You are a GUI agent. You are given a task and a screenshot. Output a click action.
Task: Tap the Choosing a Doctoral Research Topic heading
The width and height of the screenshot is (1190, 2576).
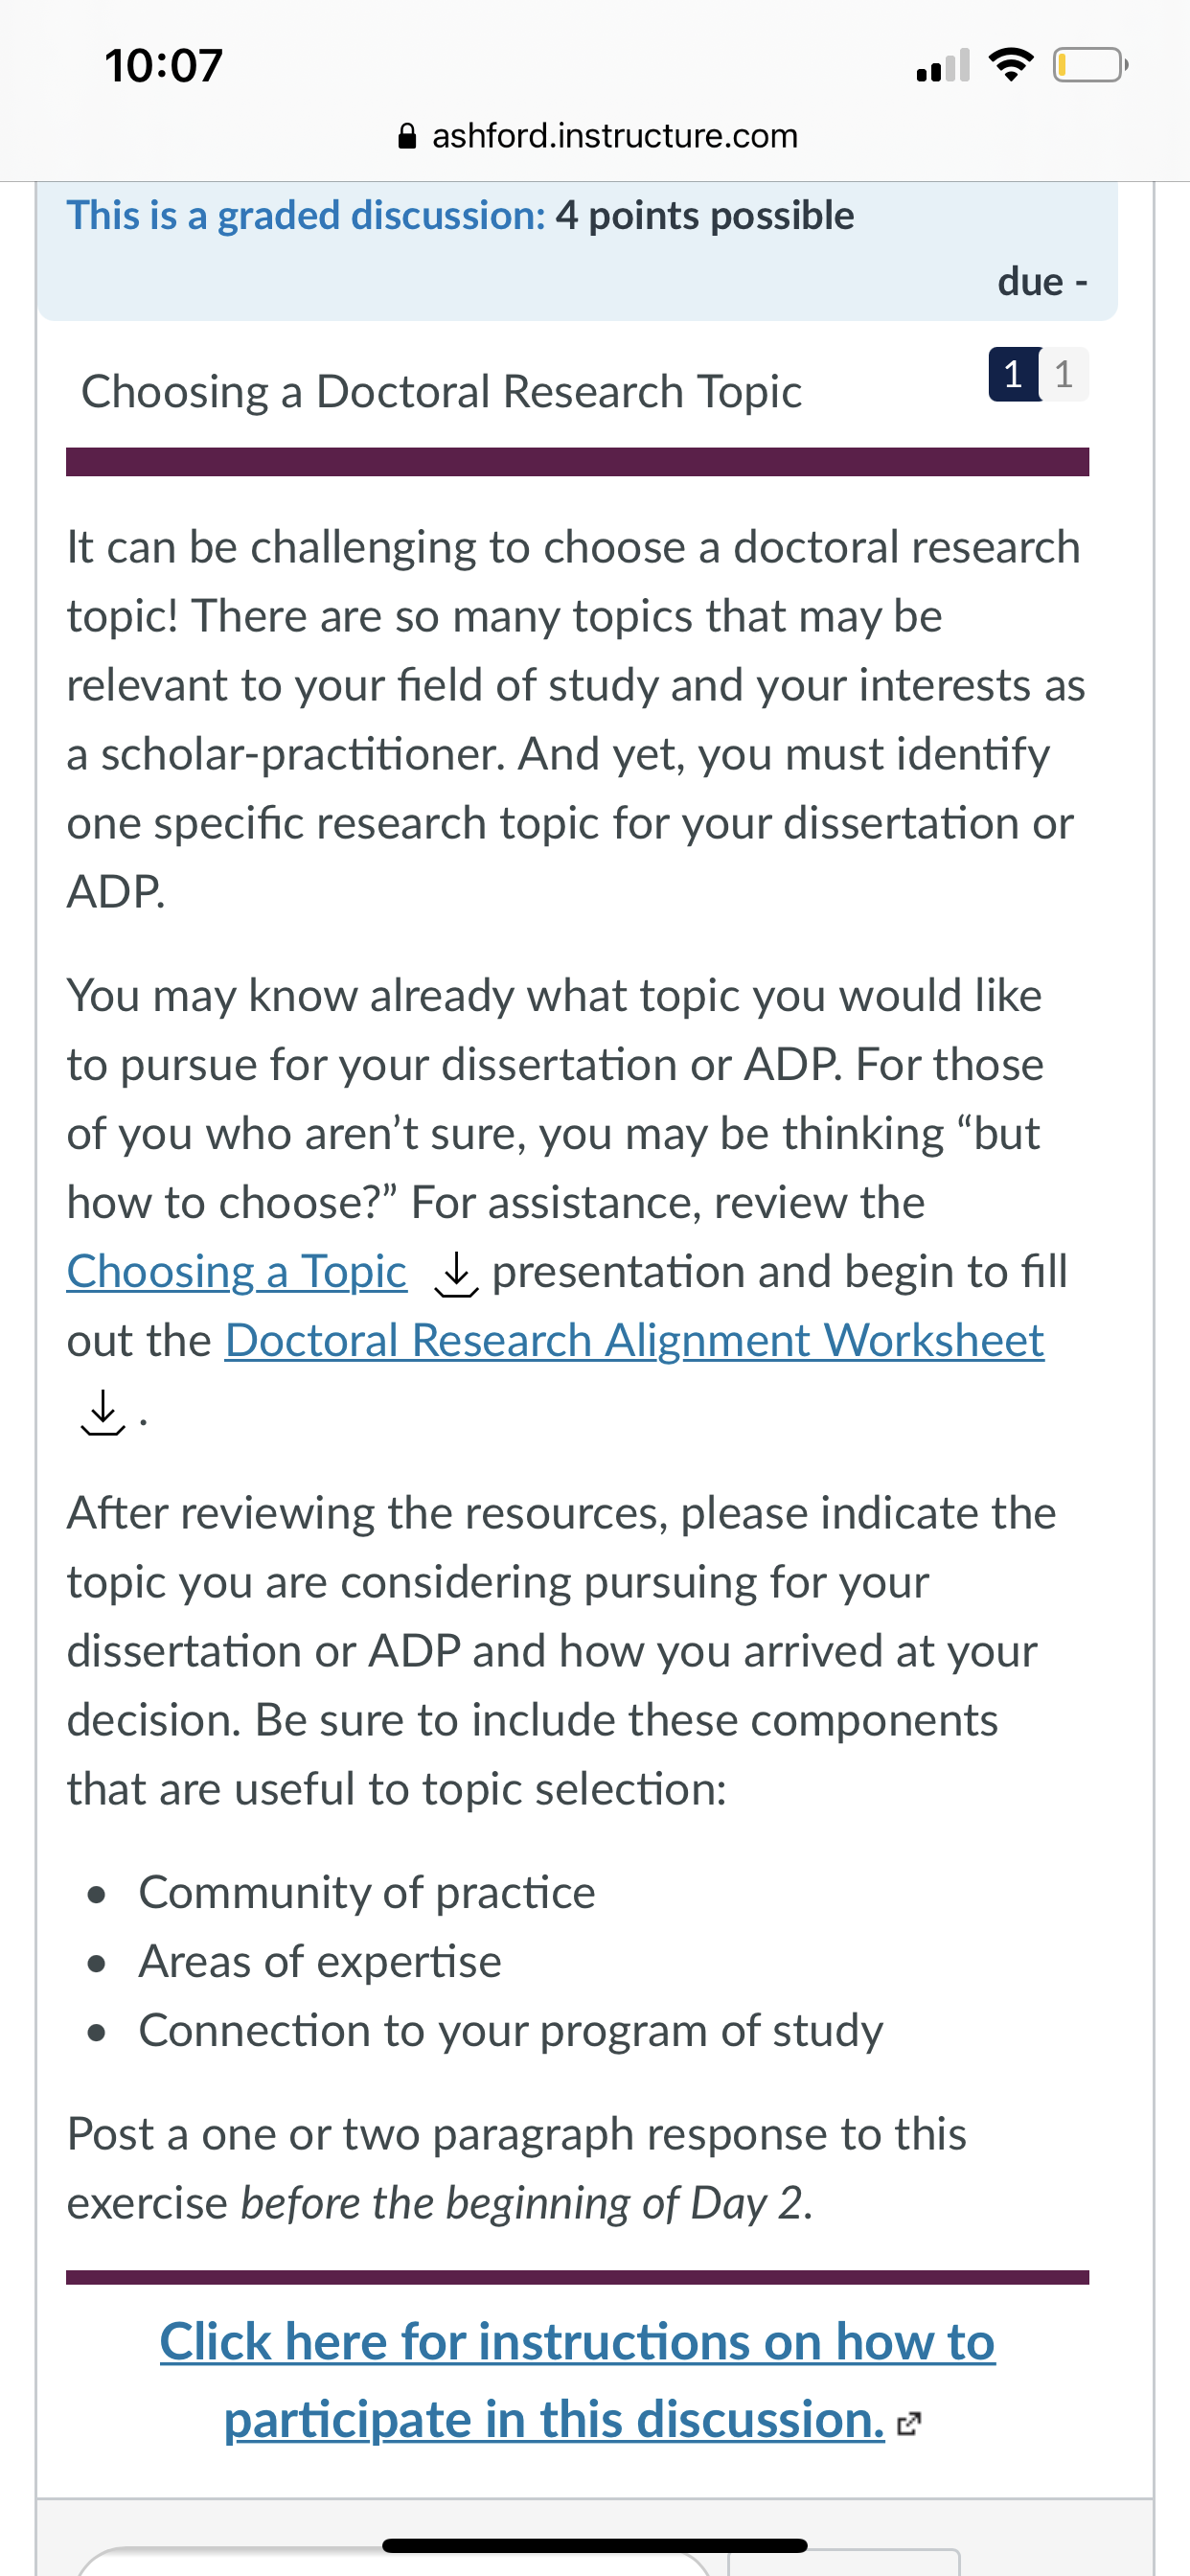tap(441, 392)
